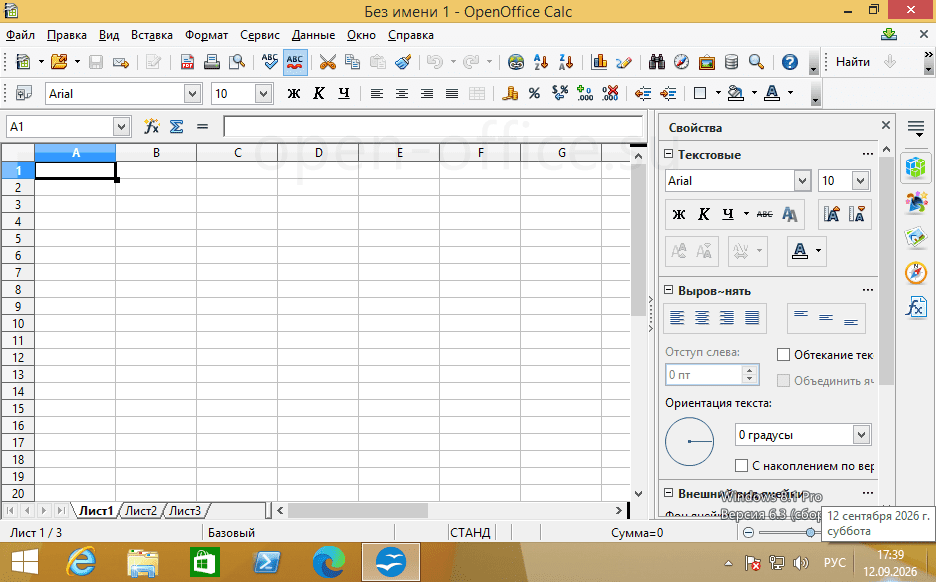
Task: Open the Function Wizard icon
Action: pyautogui.click(x=152, y=127)
